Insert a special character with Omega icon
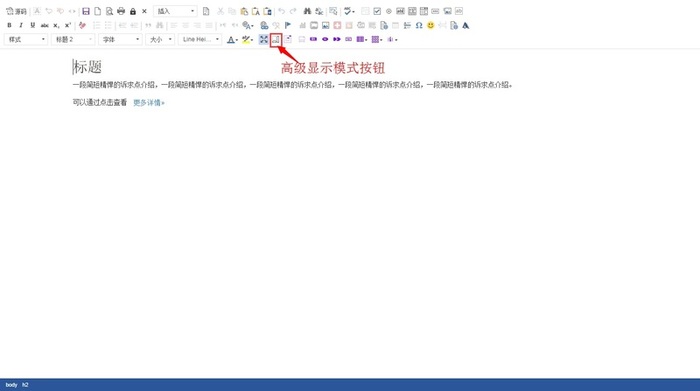Screen dimensions: 700x391 click(x=419, y=25)
